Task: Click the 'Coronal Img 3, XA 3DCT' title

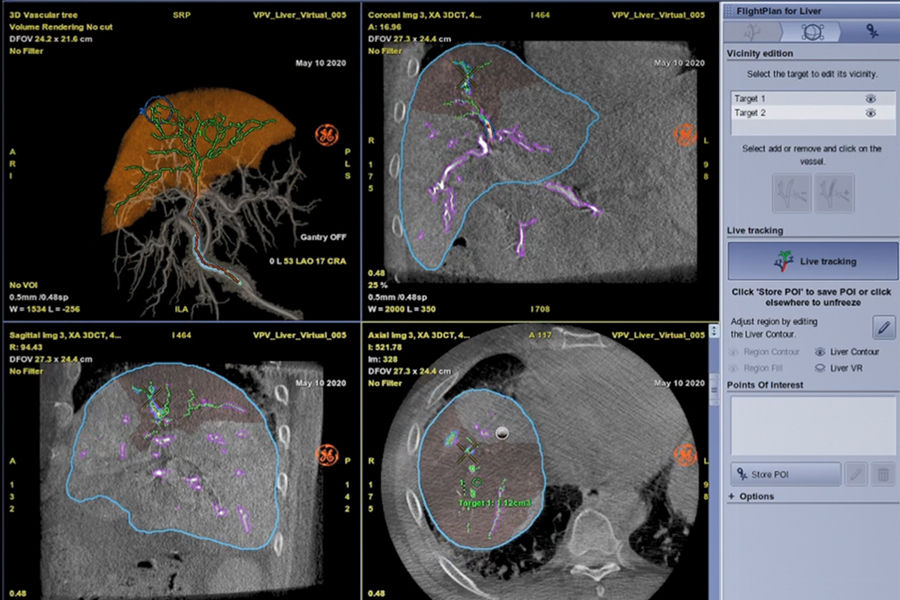Action: [424, 15]
